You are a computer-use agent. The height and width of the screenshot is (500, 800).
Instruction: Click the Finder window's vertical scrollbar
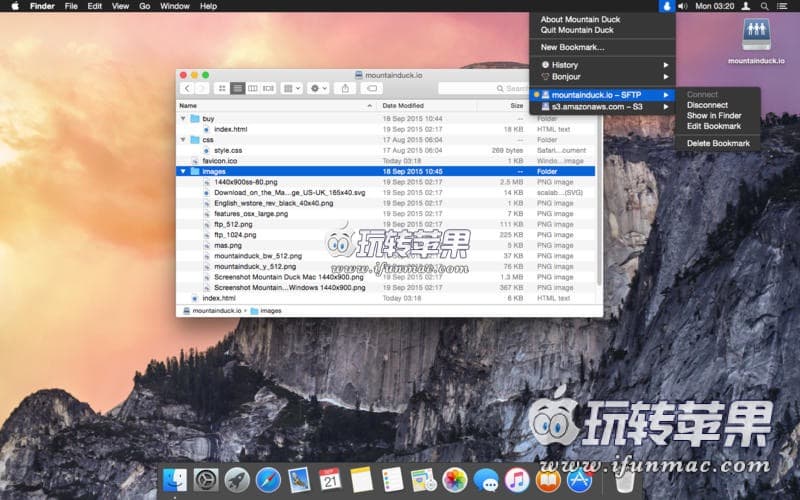click(599, 199)
